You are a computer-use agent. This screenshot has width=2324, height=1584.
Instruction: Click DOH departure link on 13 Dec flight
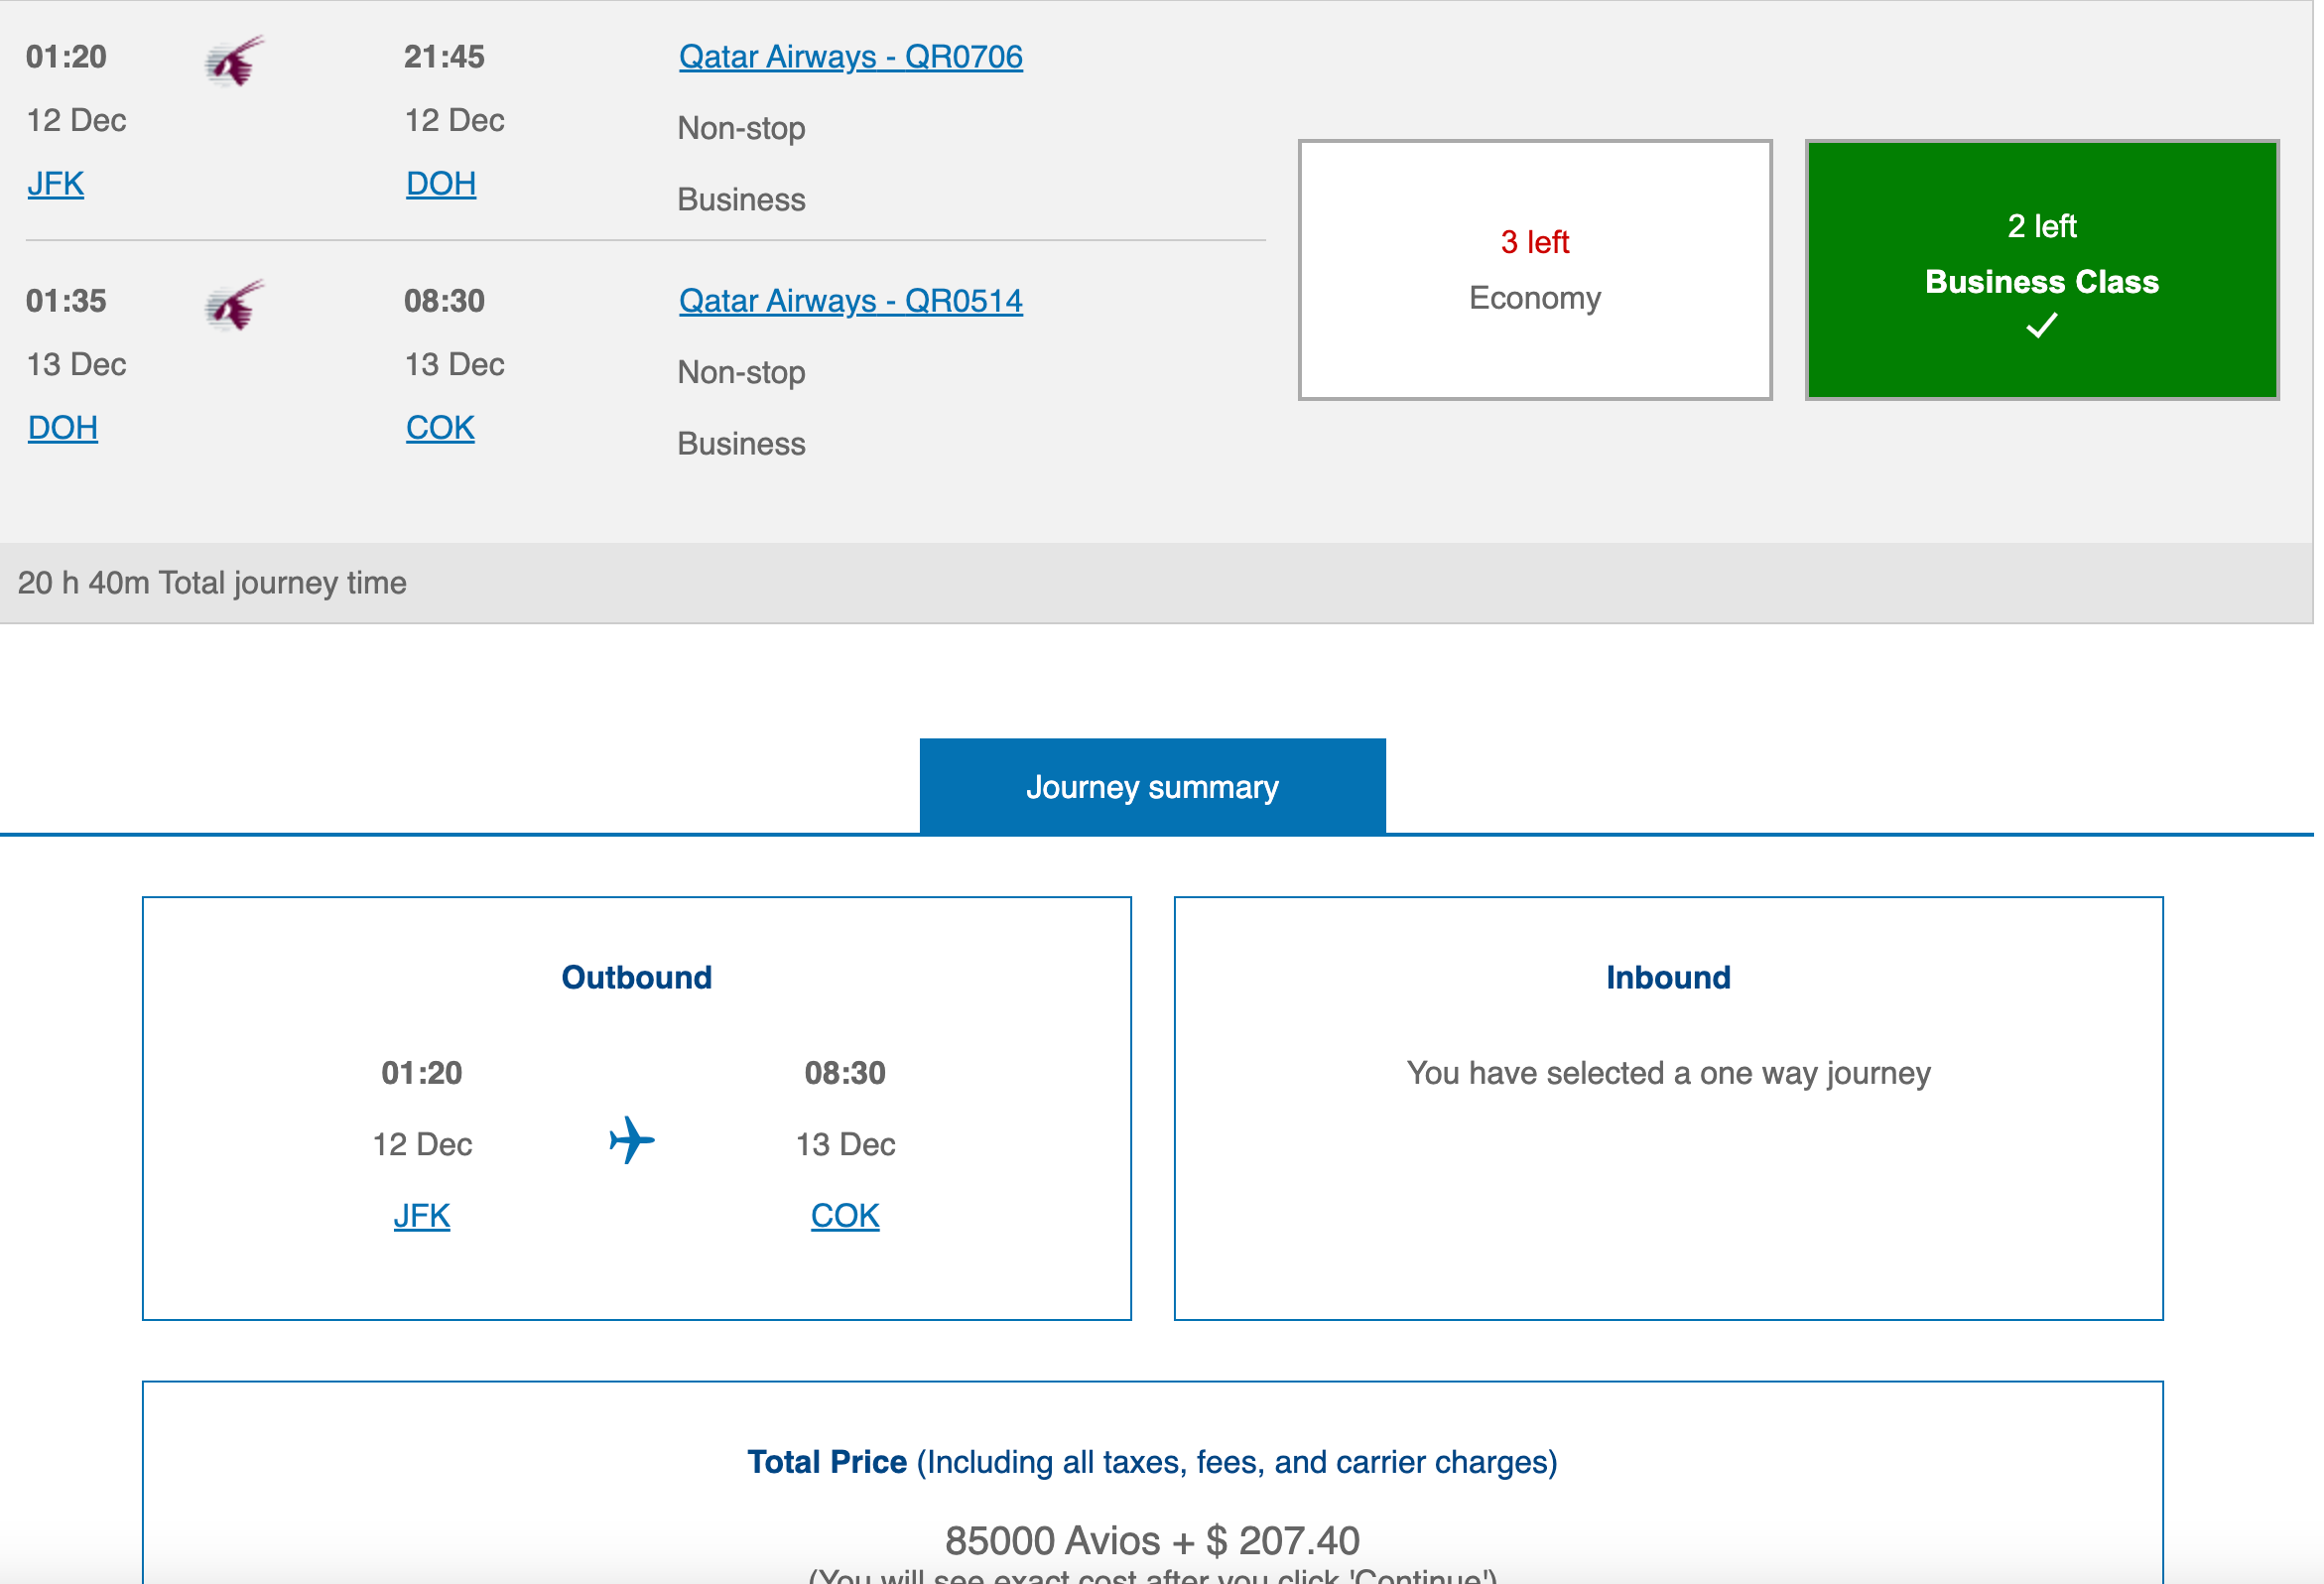[62, 428]
